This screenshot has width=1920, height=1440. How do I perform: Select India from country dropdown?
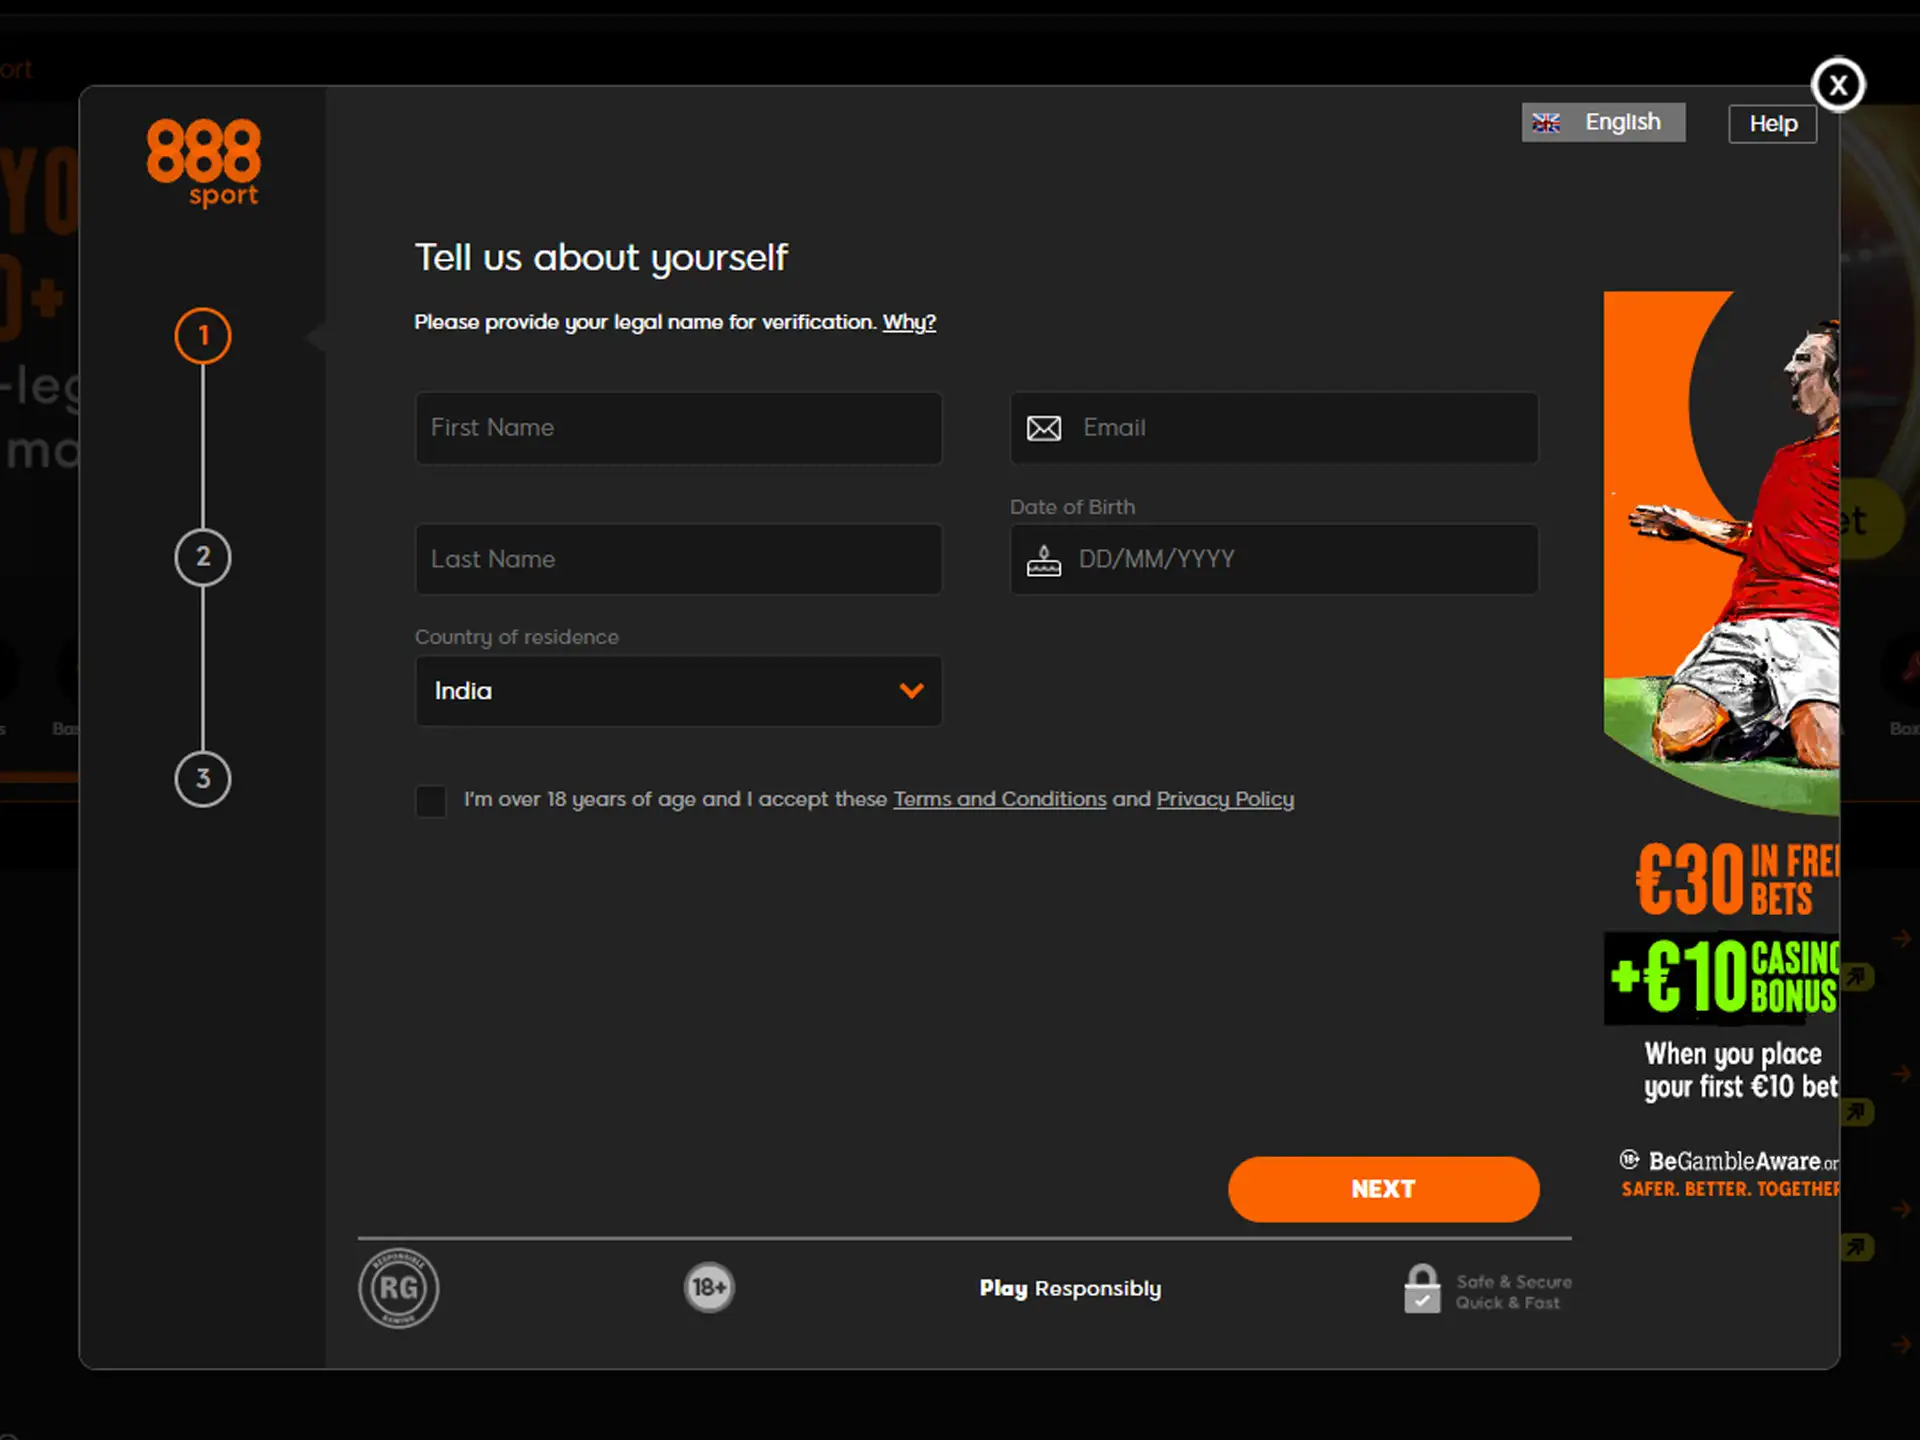(677, 690)
